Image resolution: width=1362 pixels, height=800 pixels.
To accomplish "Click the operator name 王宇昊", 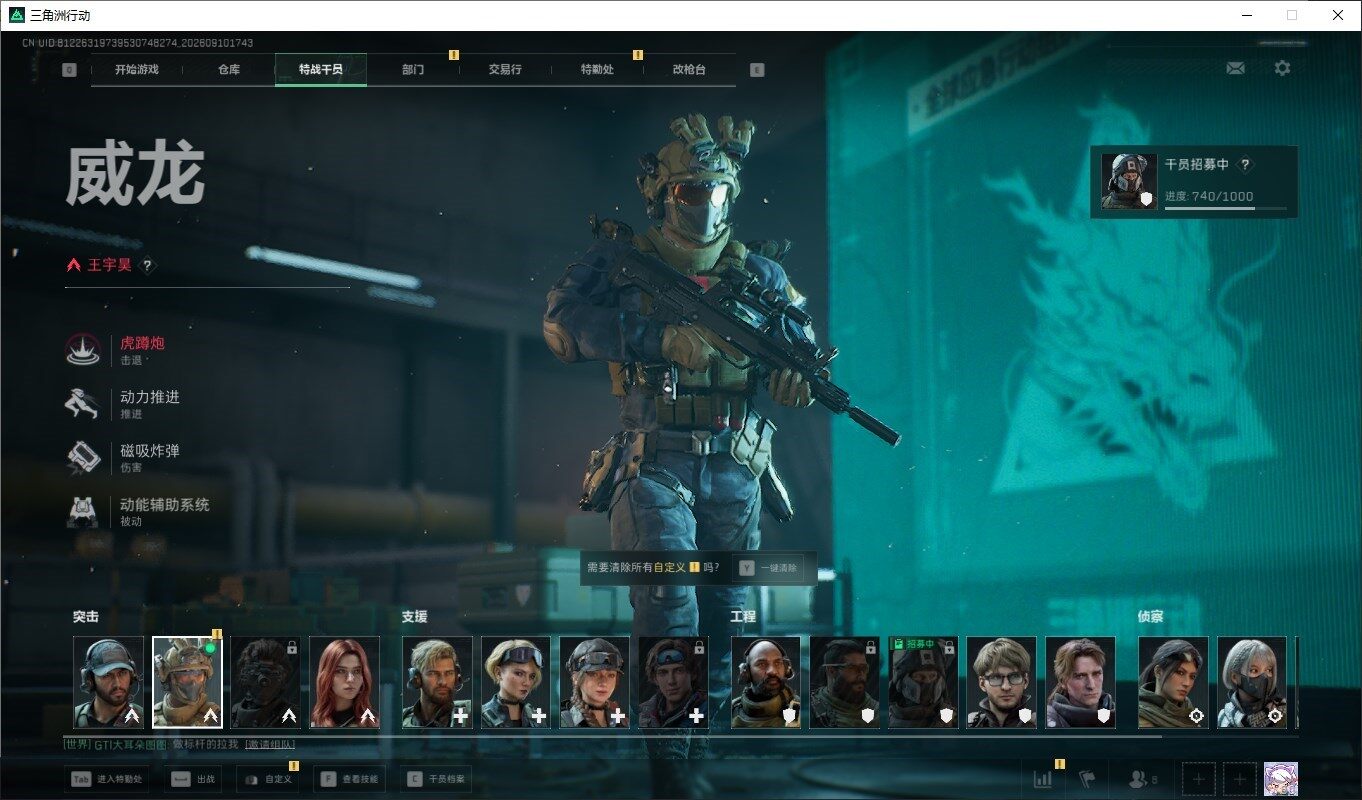I will coord(109,265).
